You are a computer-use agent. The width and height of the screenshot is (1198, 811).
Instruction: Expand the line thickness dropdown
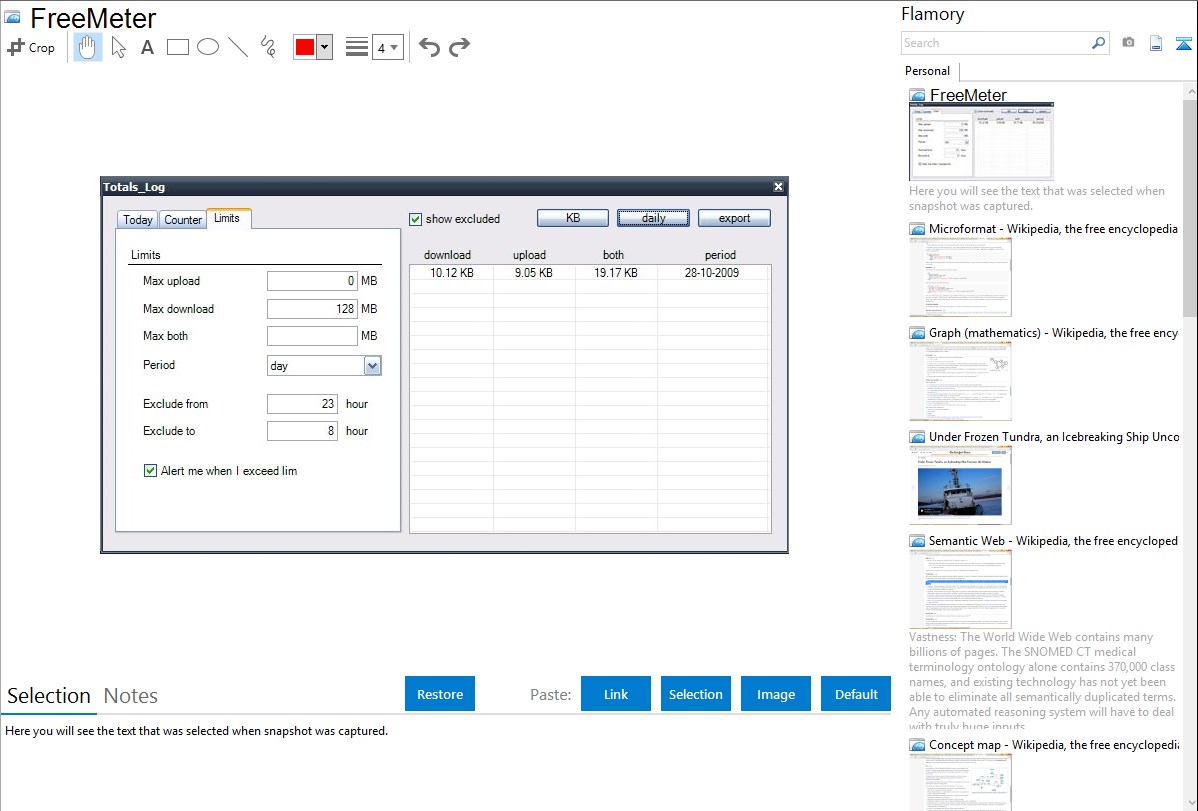[387, 47]
